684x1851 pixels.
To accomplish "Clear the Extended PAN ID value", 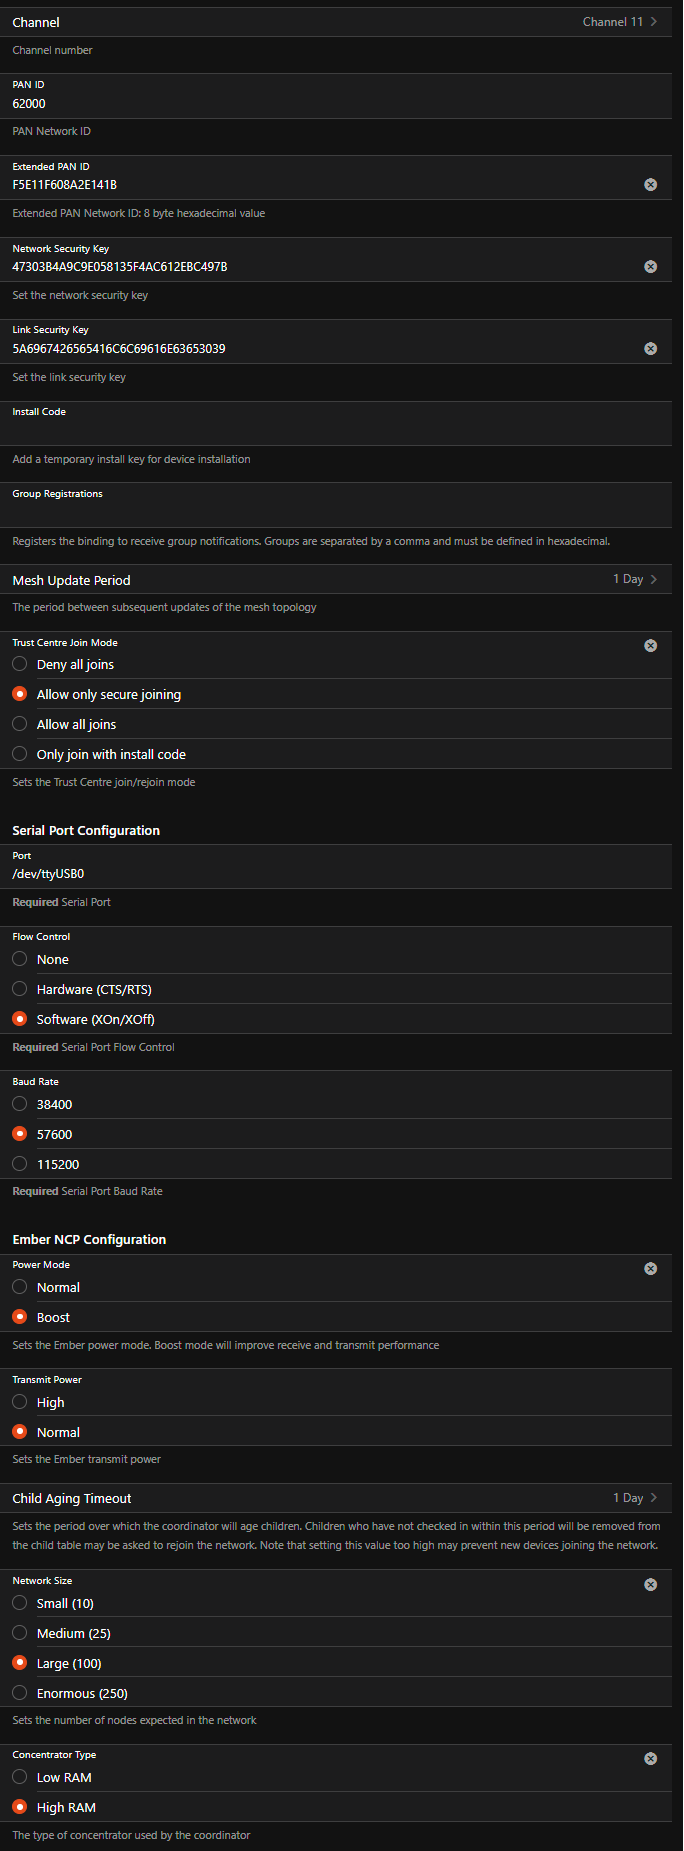I will tap(650, 184).
